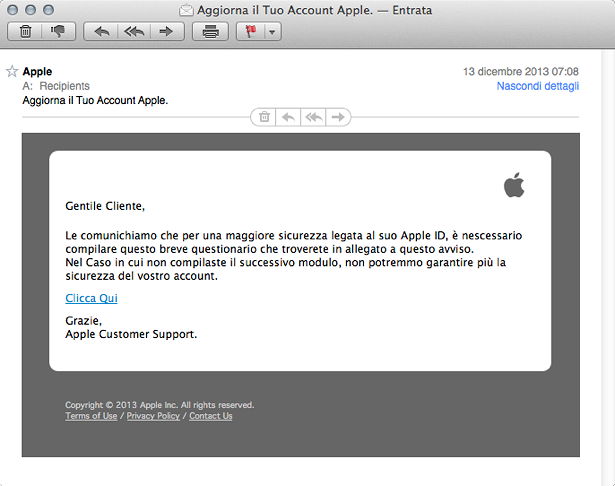The image size is (615, 486).
Task: Open the Clicca Qui link in the email
Action: coord(91,298)
